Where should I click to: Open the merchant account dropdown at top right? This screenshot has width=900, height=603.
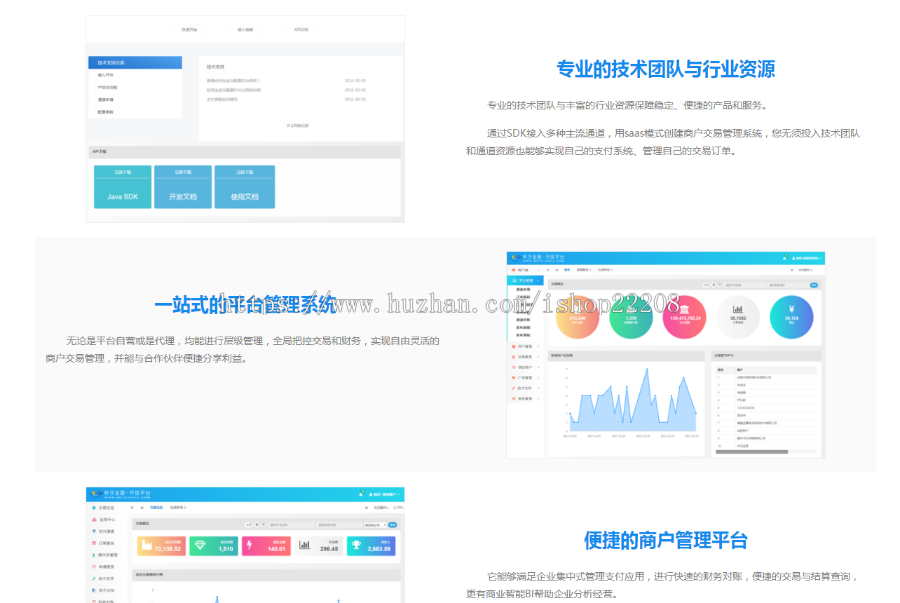click(x=385, y=493)
